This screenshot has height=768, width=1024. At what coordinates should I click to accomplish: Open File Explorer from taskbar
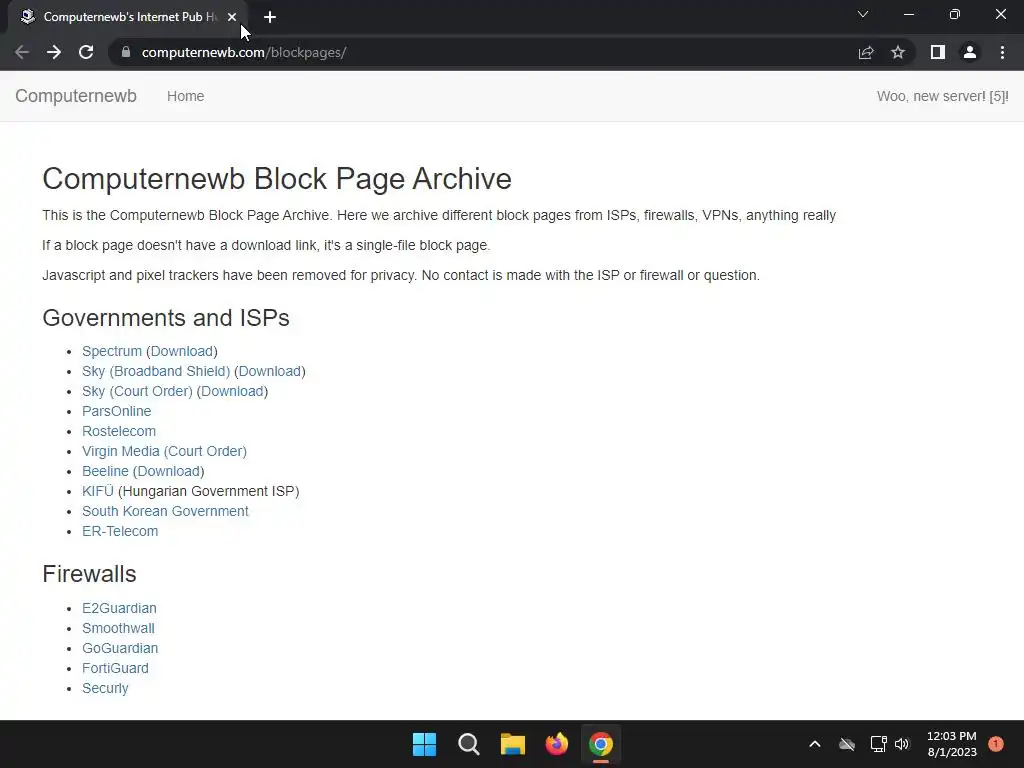[513, 744]
